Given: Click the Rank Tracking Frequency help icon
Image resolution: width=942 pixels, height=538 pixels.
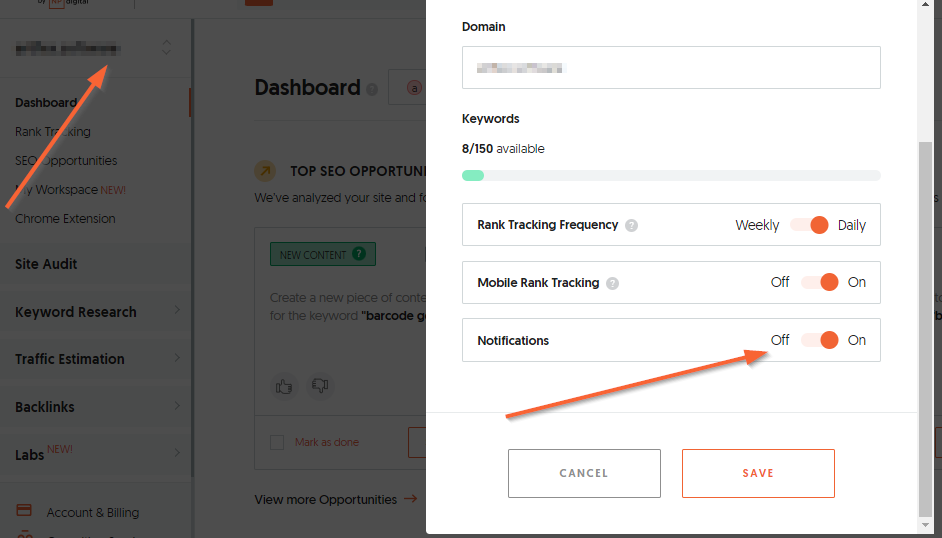Looking at the screenshot, I should tap(631, 225).
